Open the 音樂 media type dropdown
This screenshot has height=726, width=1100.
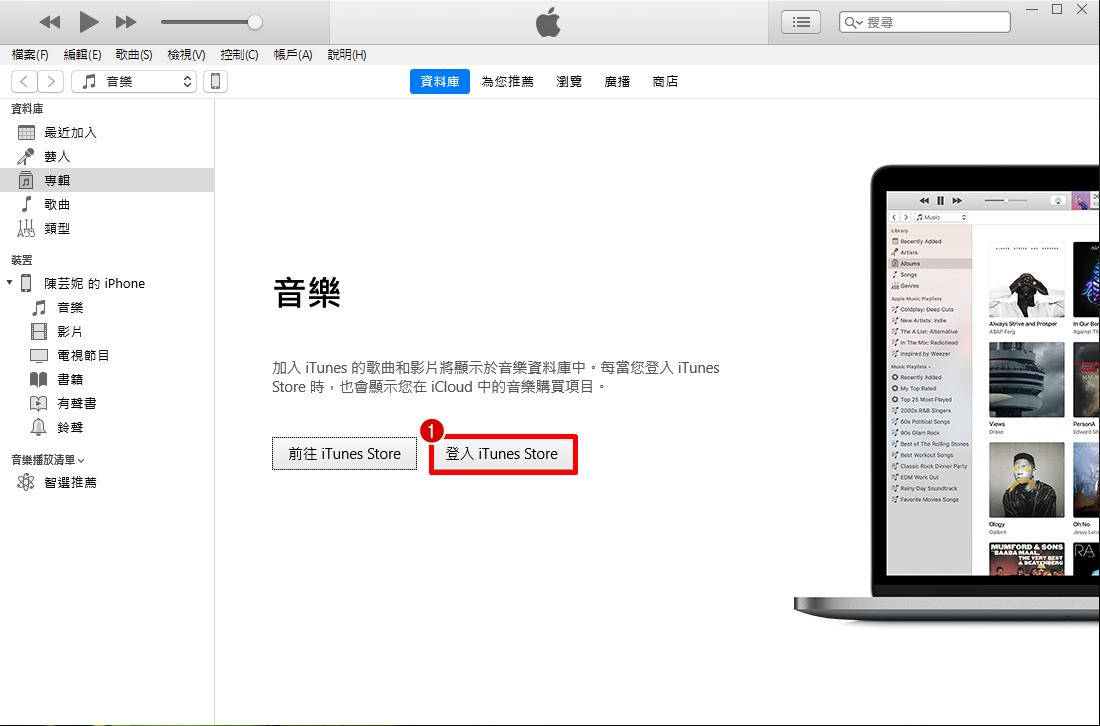click(134, 81)
